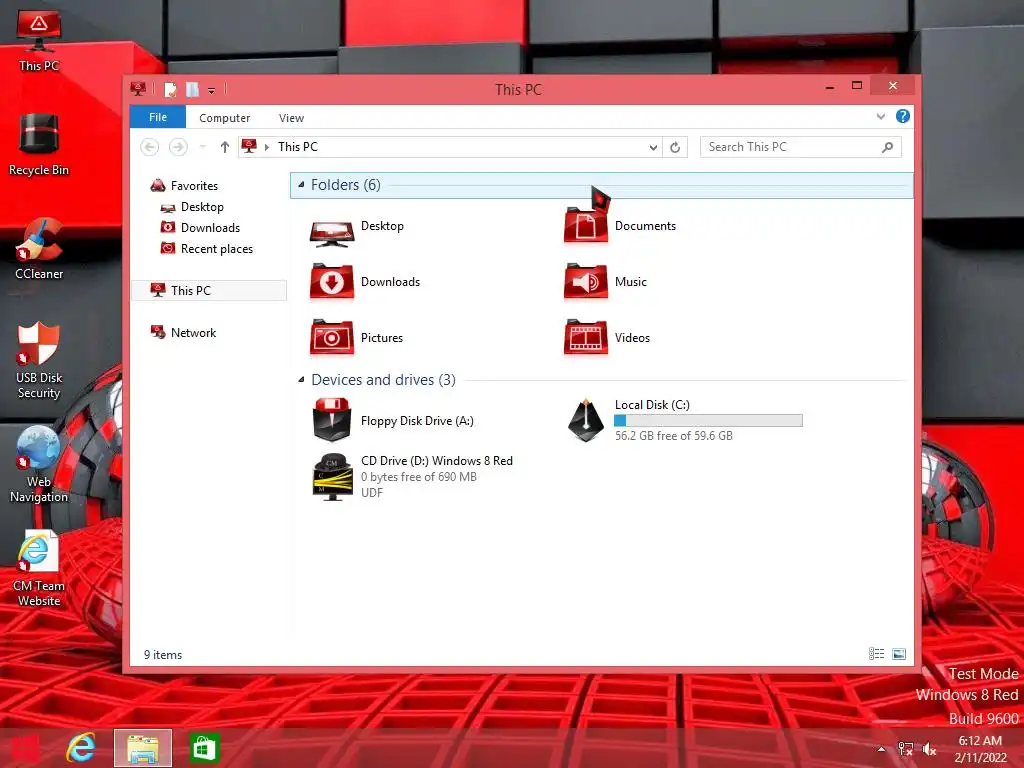Open the Help question mark icon

[903, 116]
